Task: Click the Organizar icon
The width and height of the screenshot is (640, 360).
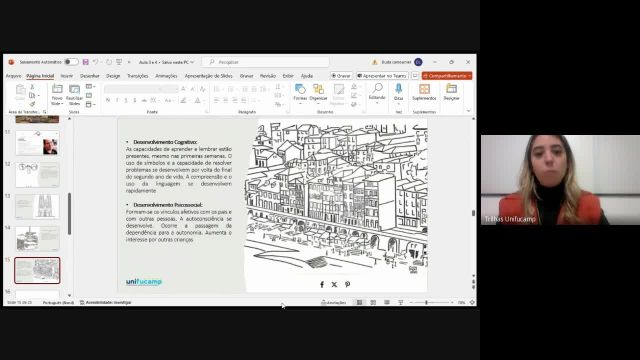Action: (318, 89)
